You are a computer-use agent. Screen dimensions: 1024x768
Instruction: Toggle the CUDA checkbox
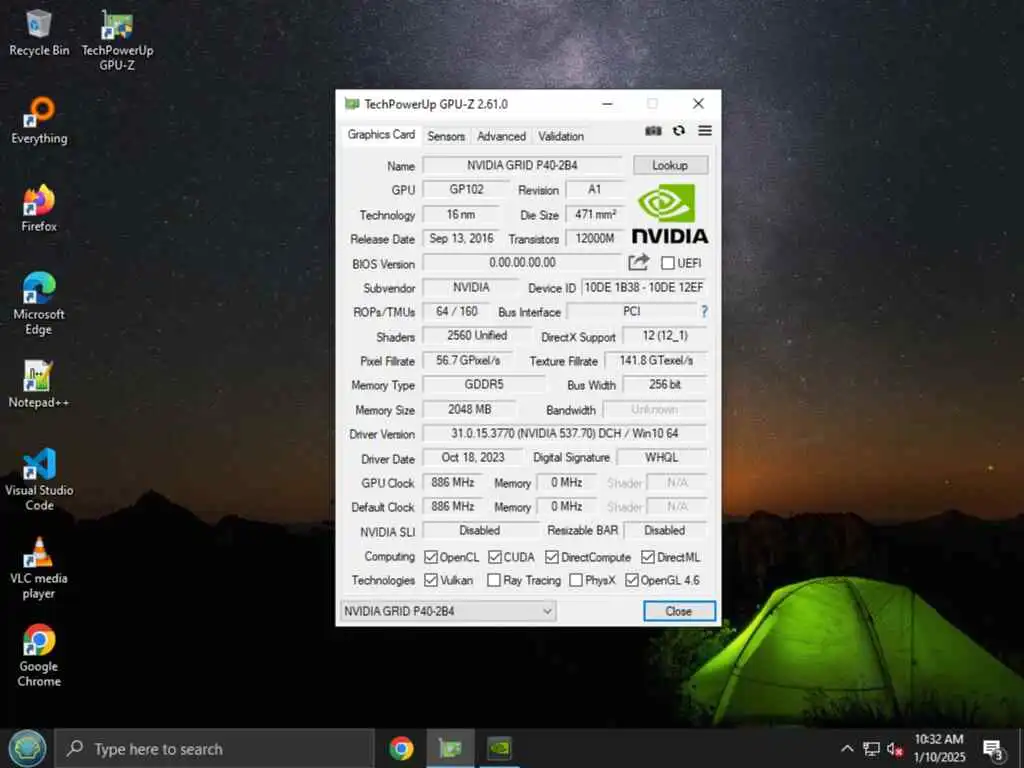tap(494, 557)
